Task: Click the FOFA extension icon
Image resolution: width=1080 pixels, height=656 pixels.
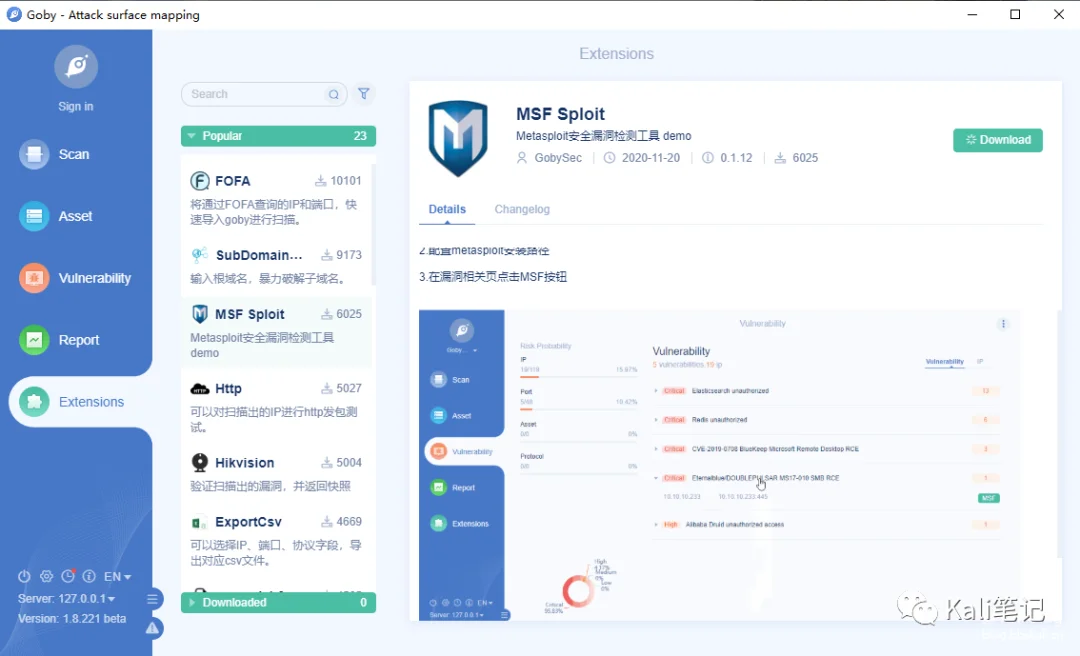Action: pos(200,181)
